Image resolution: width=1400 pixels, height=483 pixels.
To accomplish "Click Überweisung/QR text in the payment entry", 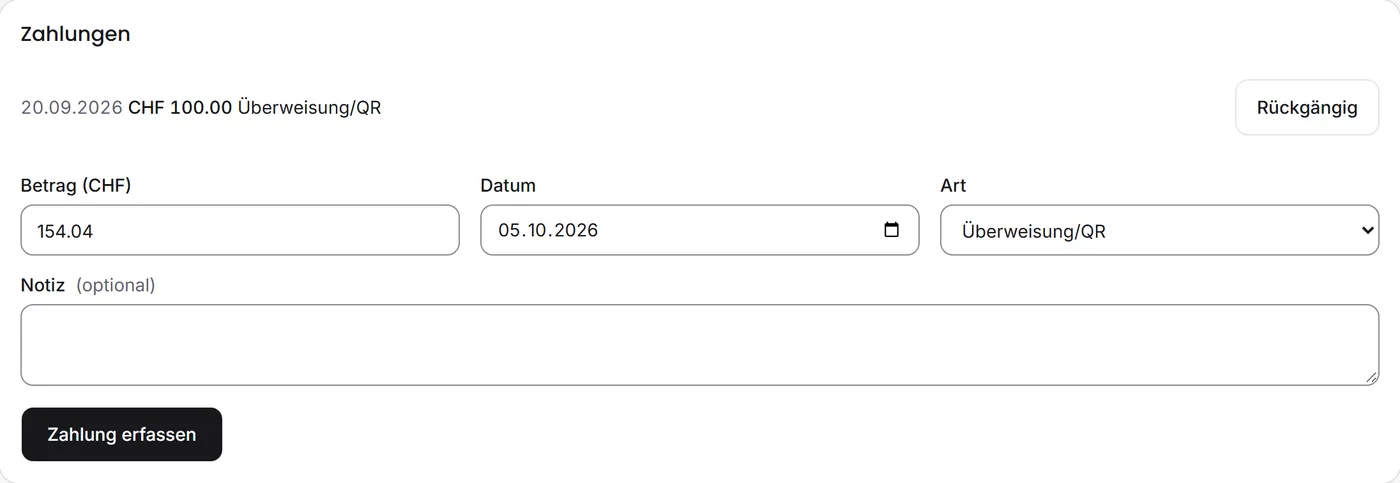I will tap(309, 107).
